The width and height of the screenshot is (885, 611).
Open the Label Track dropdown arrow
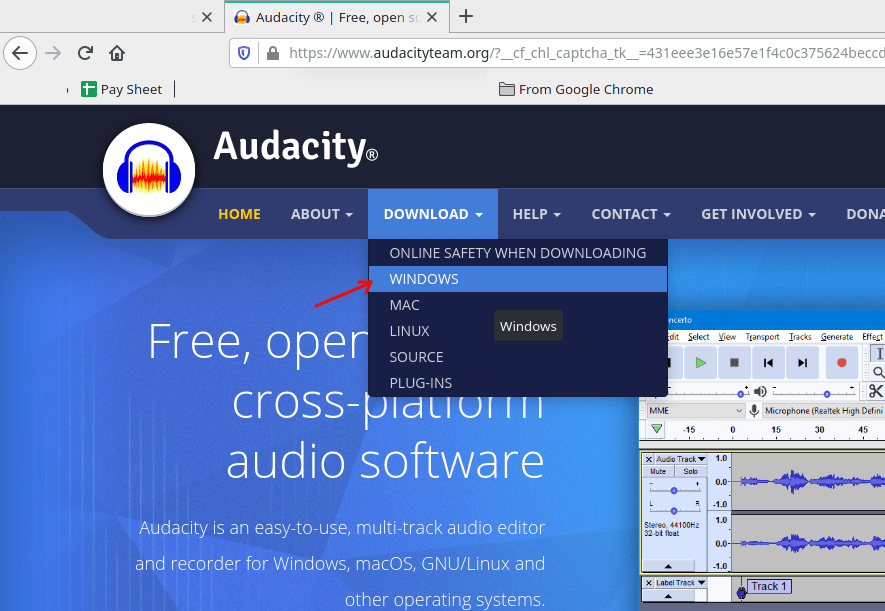point(702,583)
